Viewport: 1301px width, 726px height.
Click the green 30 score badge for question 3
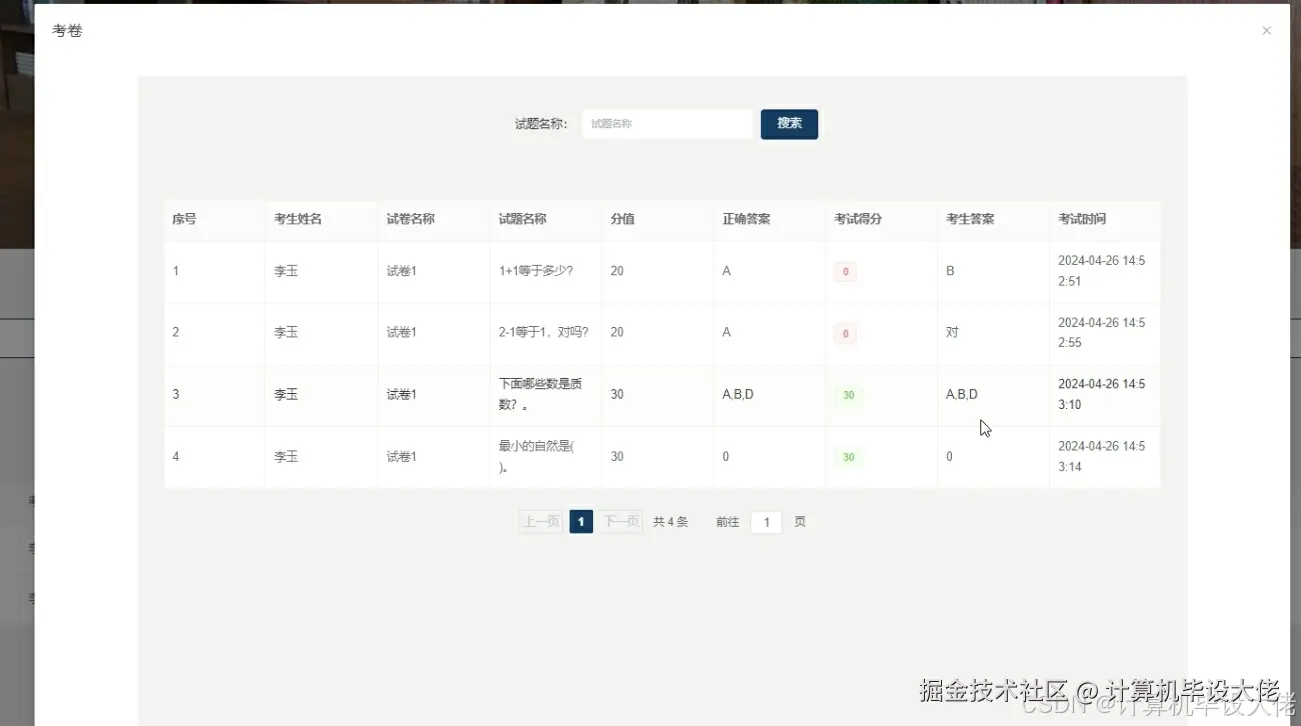[x=848, y=395]
